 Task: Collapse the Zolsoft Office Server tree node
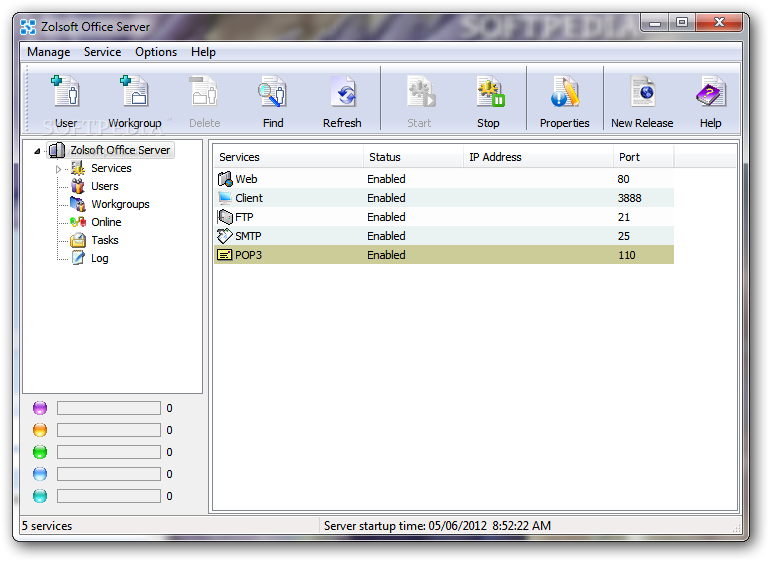[37, 151]
